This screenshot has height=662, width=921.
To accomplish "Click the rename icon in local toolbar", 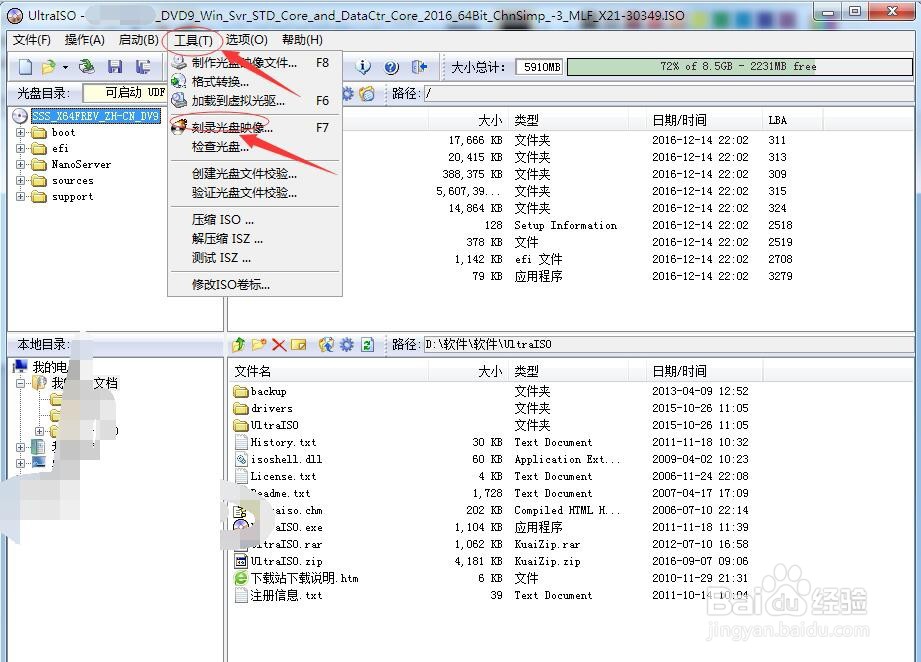I will [299, 345].
